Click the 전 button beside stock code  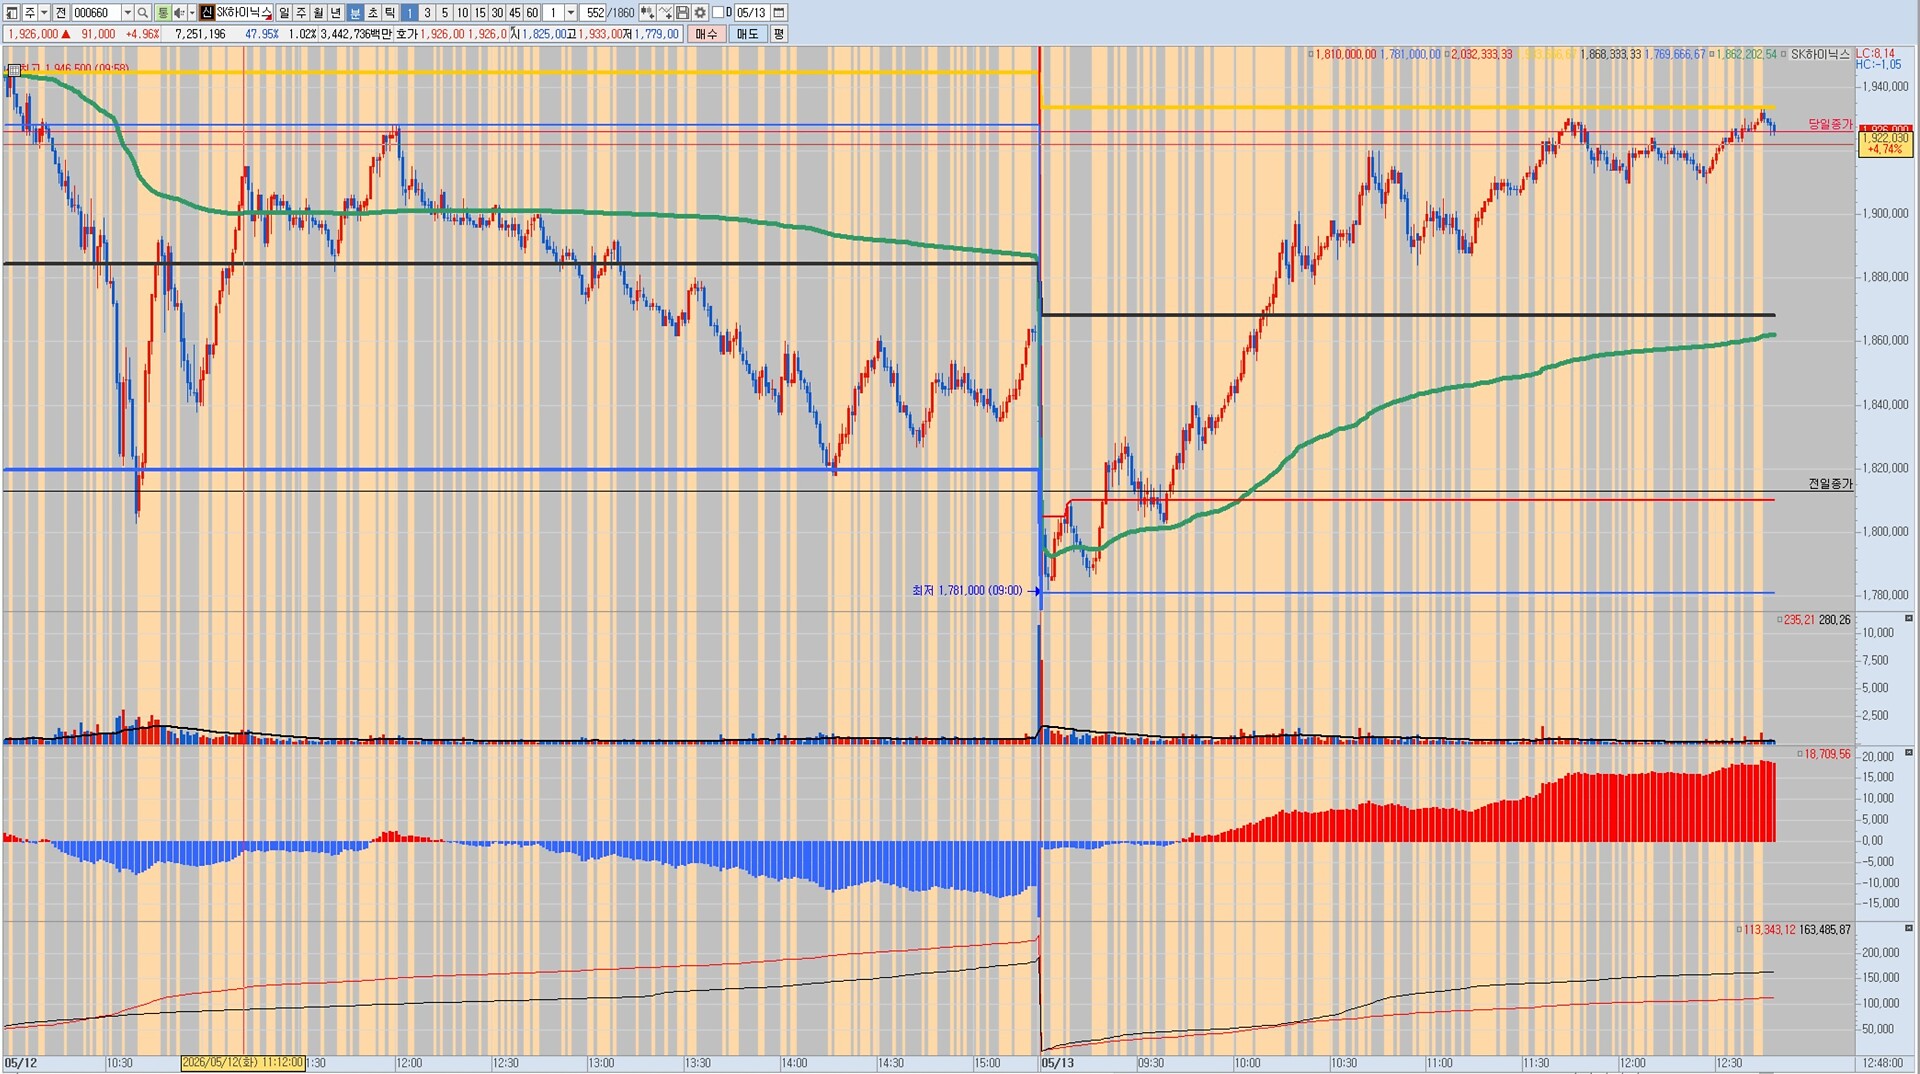pos(61,13)
